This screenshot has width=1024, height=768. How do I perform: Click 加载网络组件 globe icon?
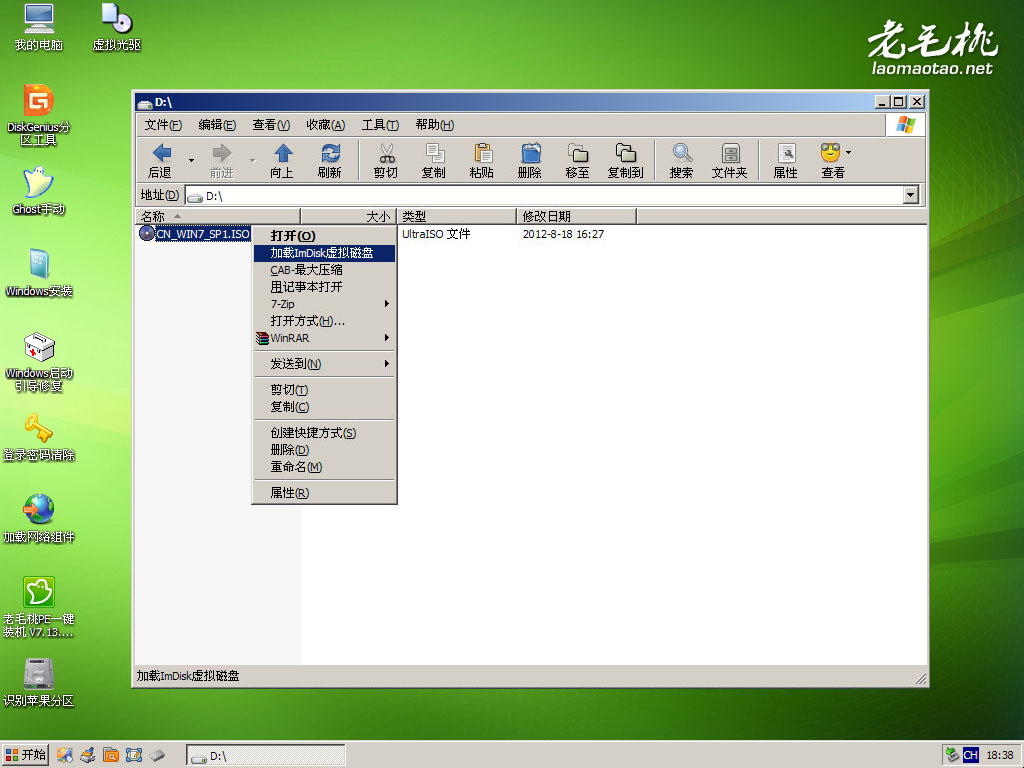[39, 519]
